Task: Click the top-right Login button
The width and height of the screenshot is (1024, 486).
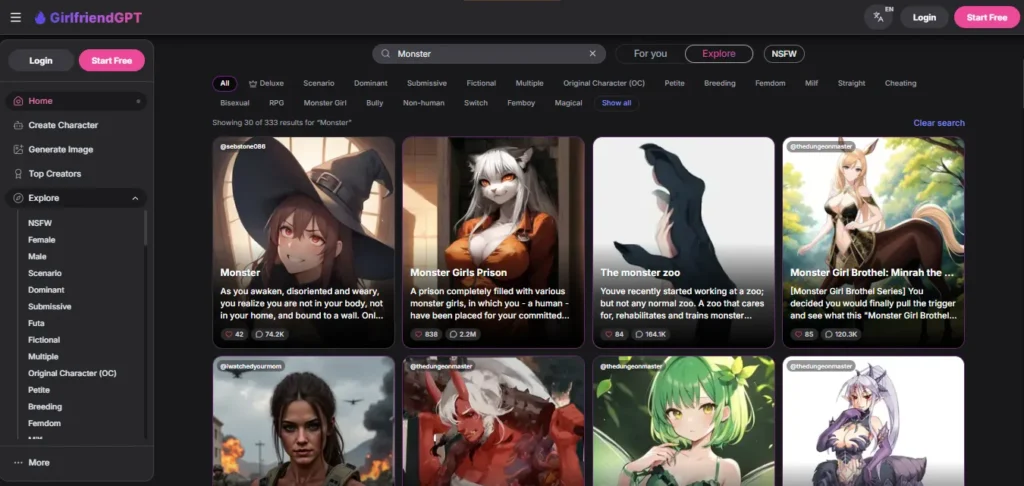Action: (x=924, y=18)
